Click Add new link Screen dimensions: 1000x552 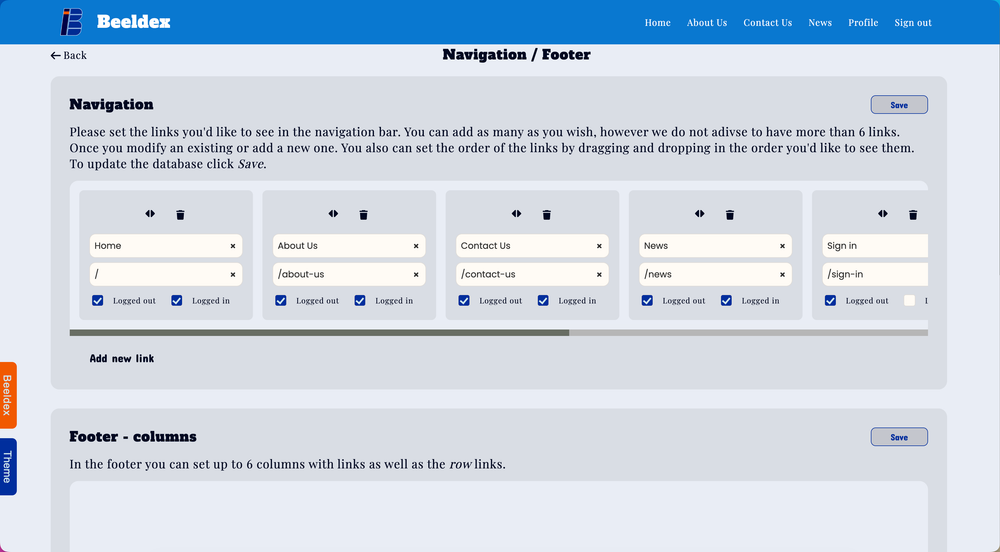[x=122, y=358]
